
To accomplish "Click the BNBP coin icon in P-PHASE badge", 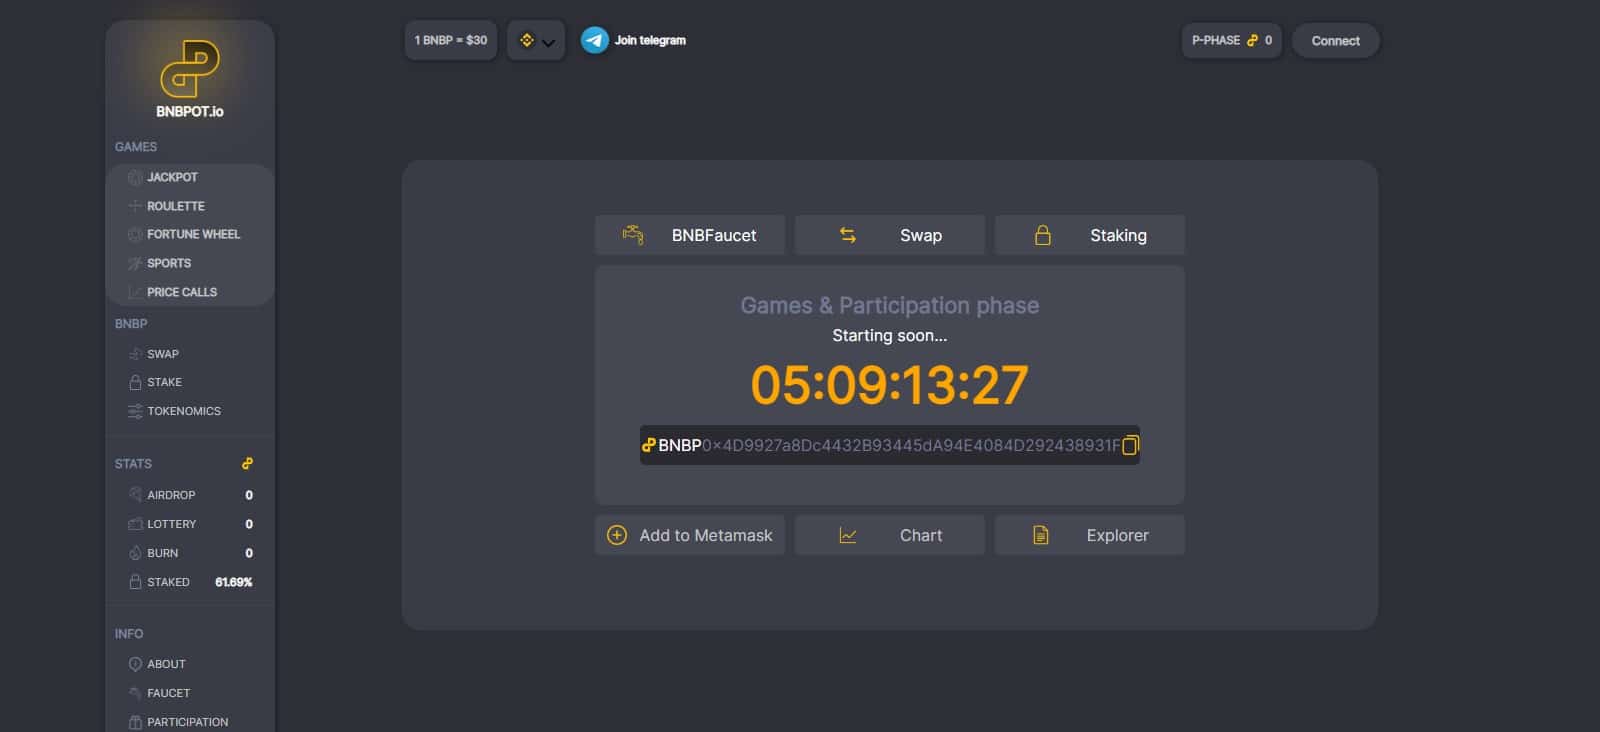I will pos(1252,40).
